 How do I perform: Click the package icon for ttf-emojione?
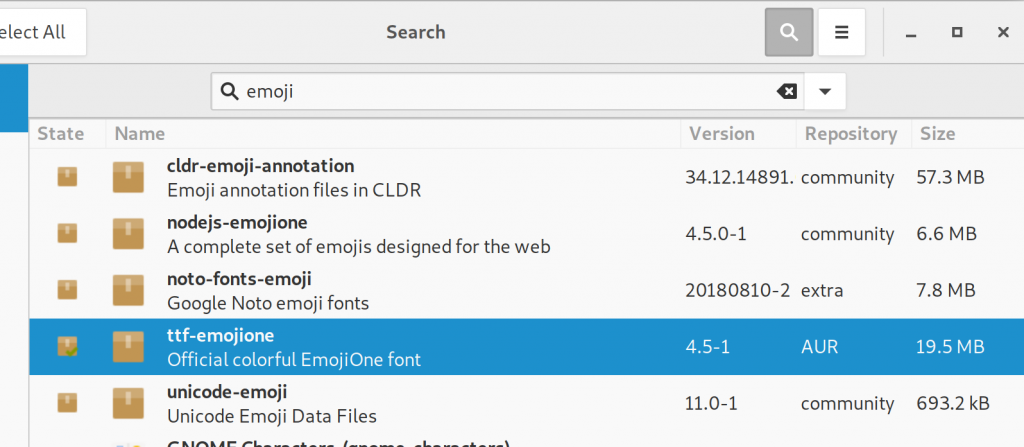[x=128, y=346]
